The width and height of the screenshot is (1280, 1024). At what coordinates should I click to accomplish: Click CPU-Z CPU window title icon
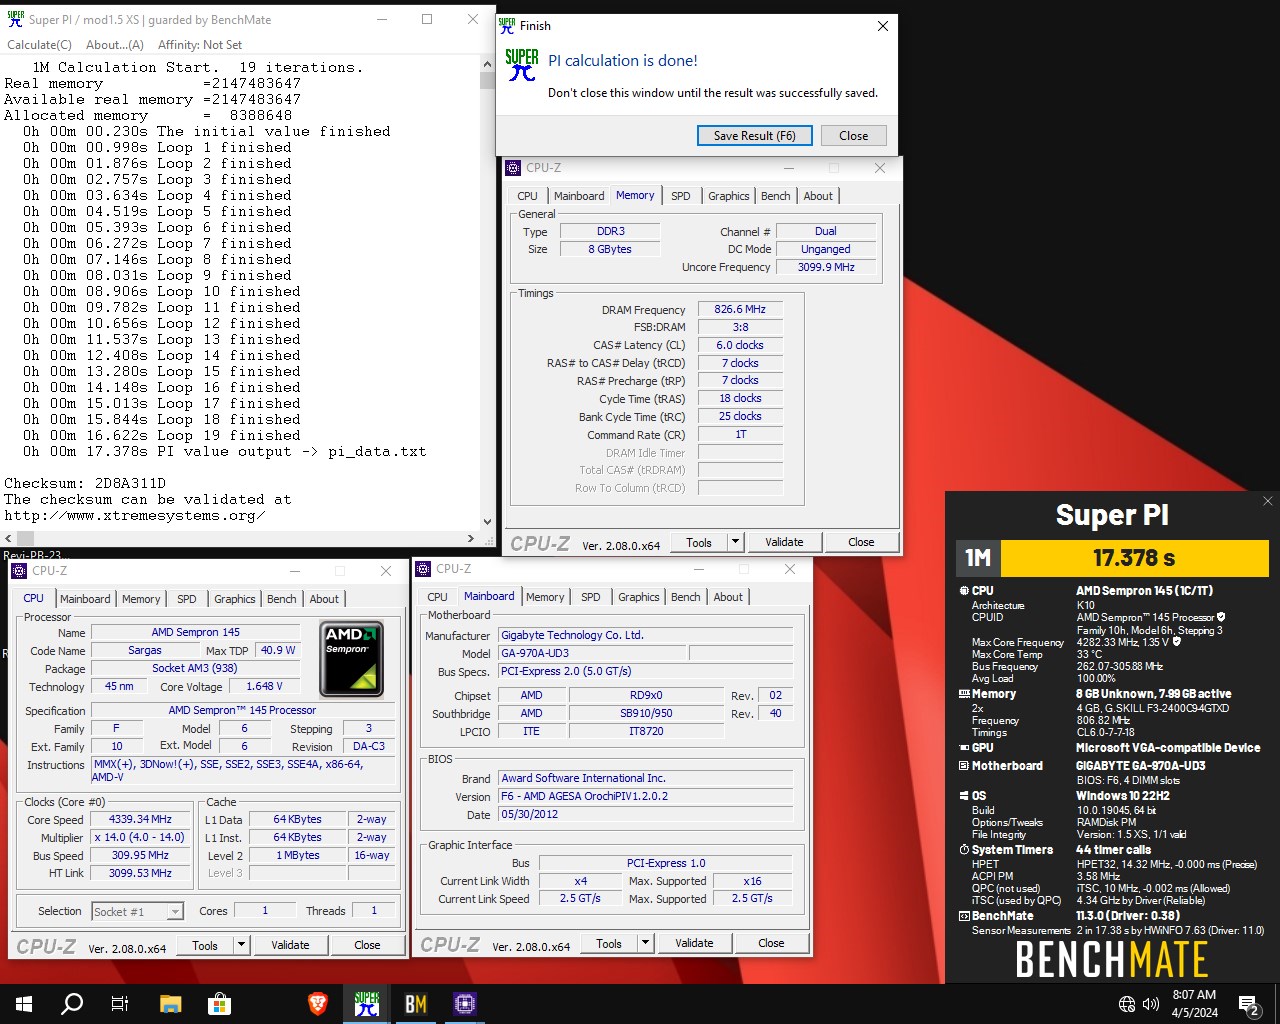click(x=19, y=571)
